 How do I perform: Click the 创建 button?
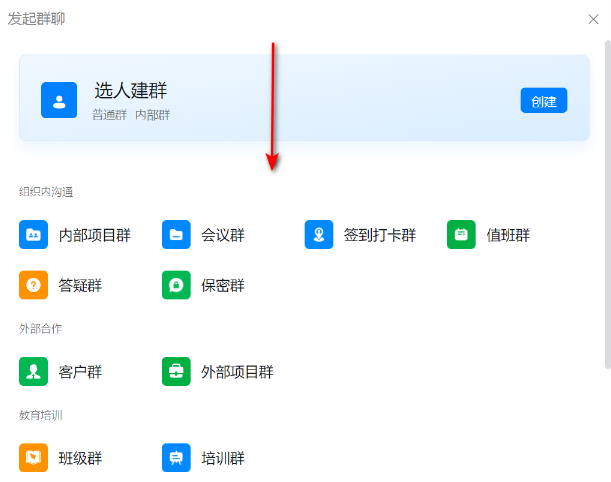pyautogui.click(x=544, y=101)
